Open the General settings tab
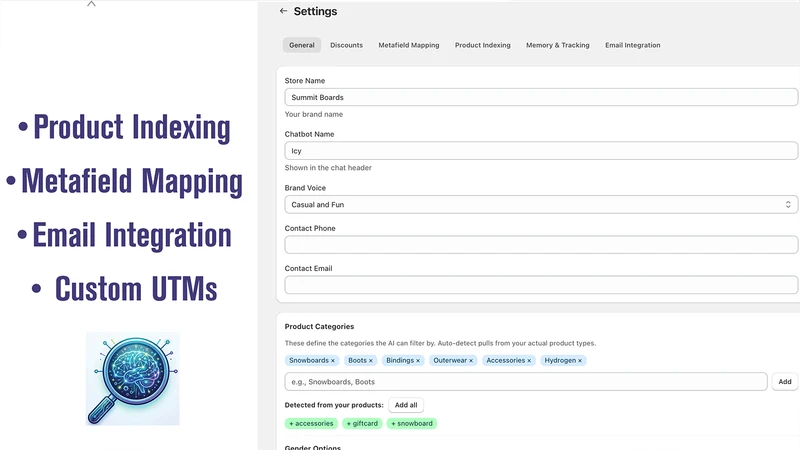This screenshot has width=800, height=450. point(302,45)
